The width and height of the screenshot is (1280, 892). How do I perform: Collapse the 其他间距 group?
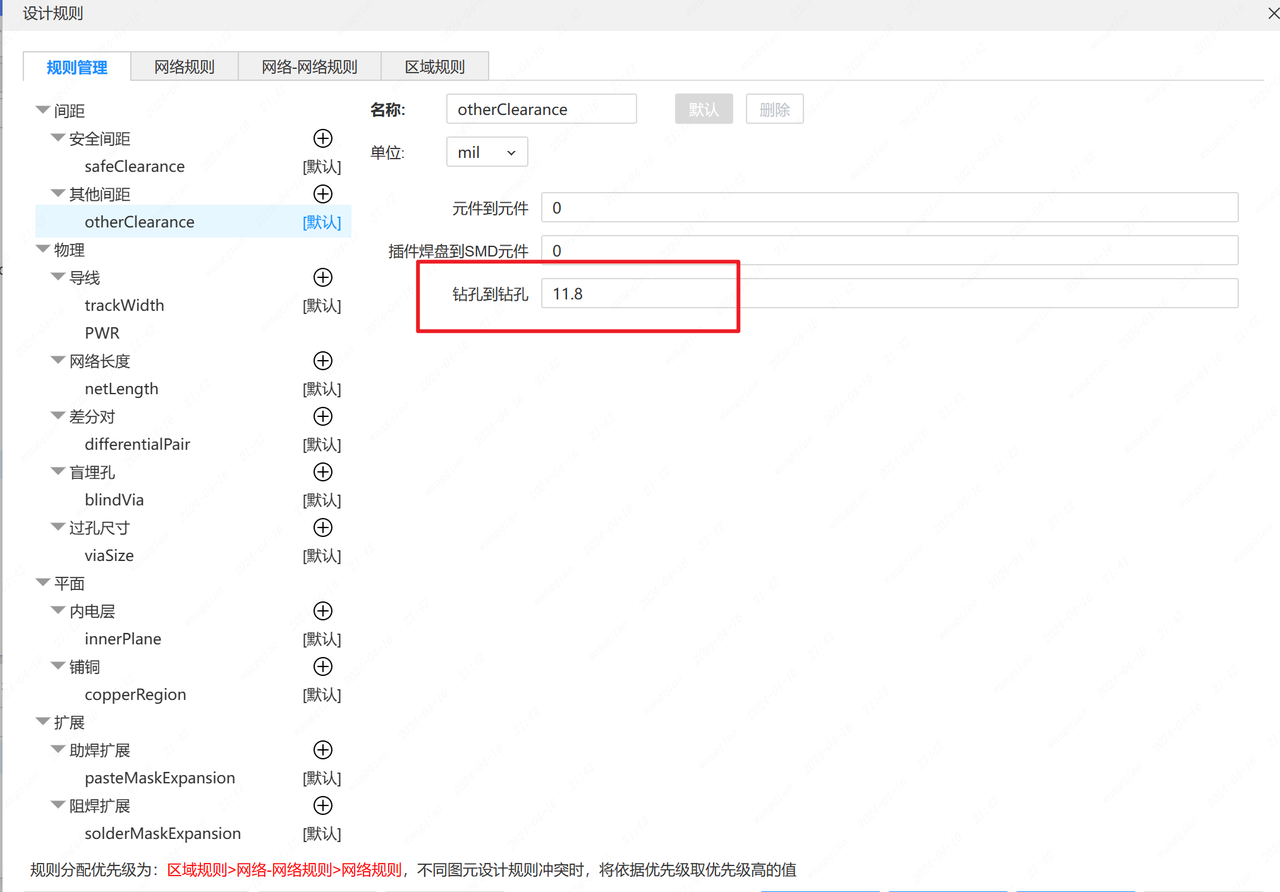58,194
